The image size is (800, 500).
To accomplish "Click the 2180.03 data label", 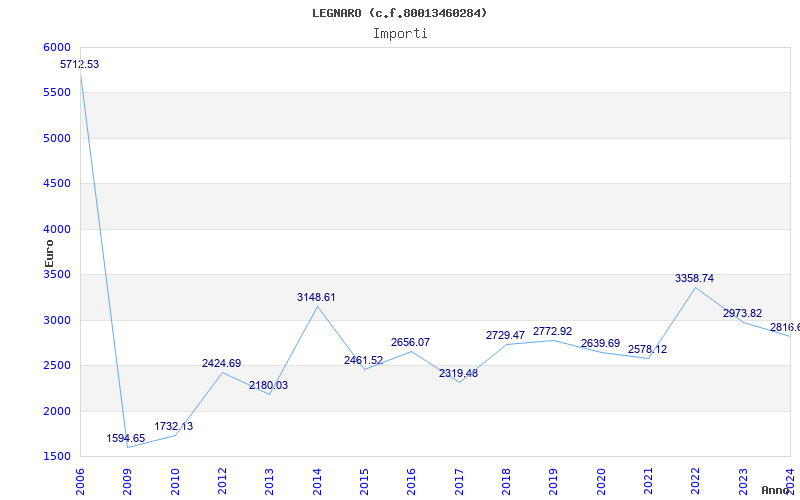I will tap(268, 385).
